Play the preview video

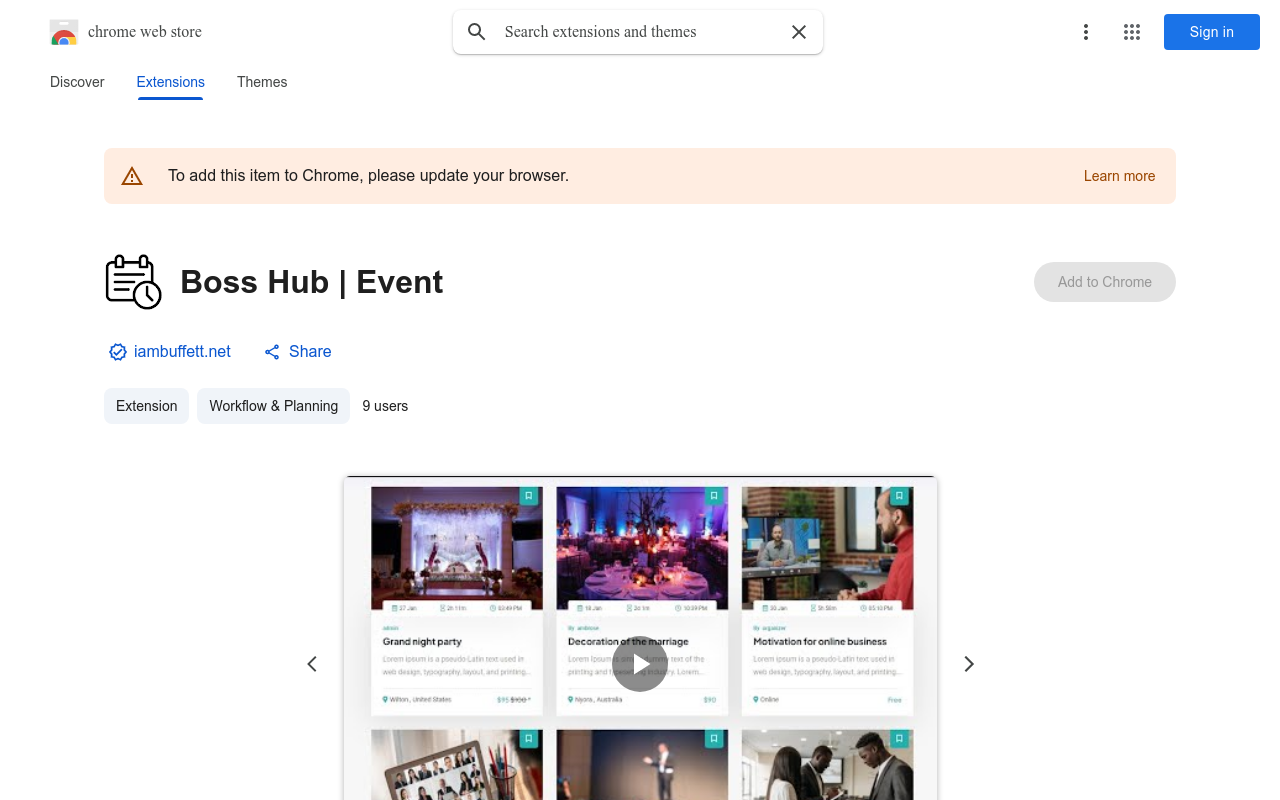tap(640, 664)
